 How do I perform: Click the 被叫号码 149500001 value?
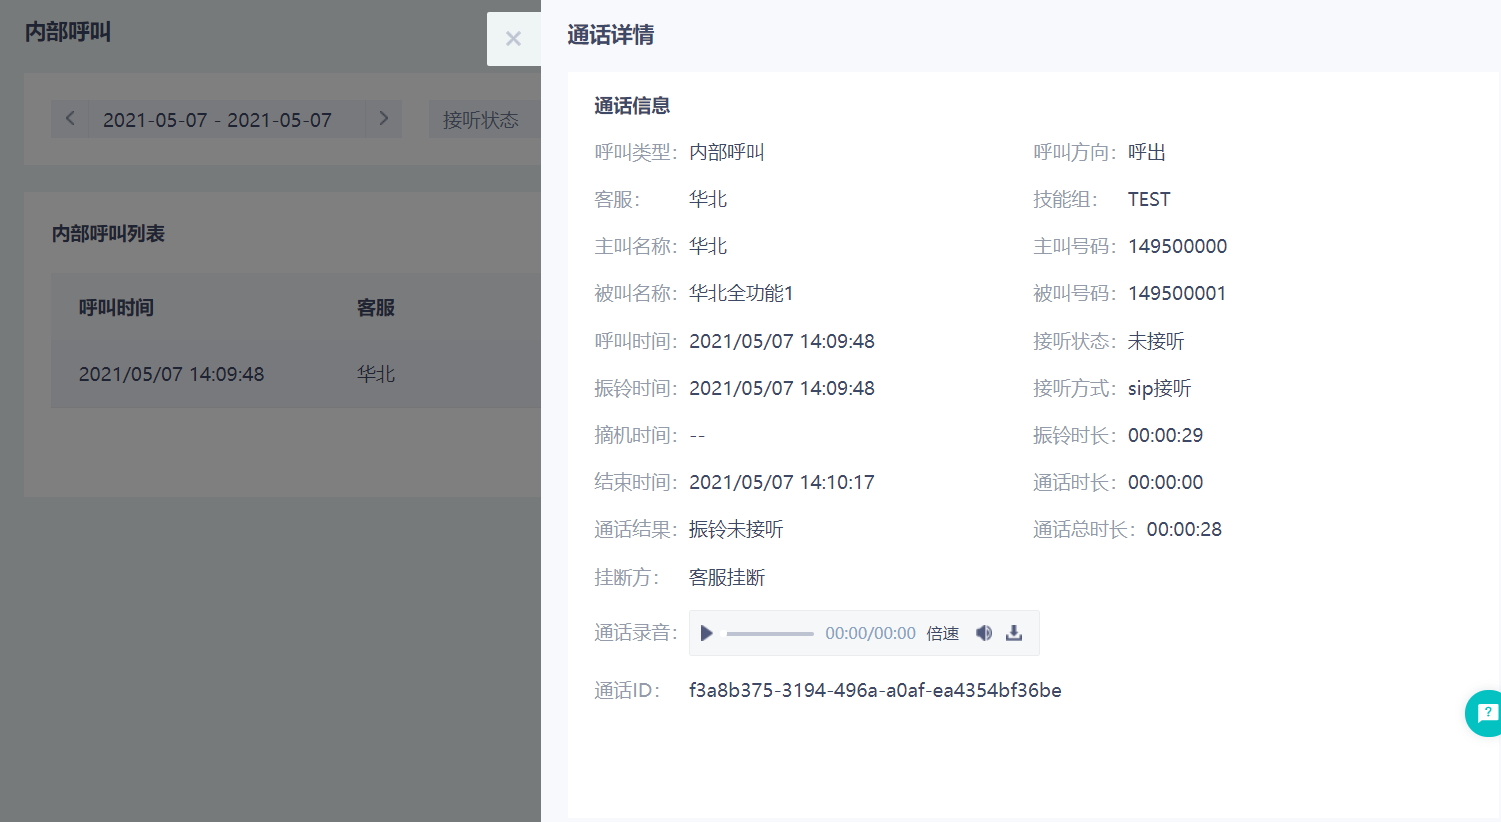pos(1177,293)
